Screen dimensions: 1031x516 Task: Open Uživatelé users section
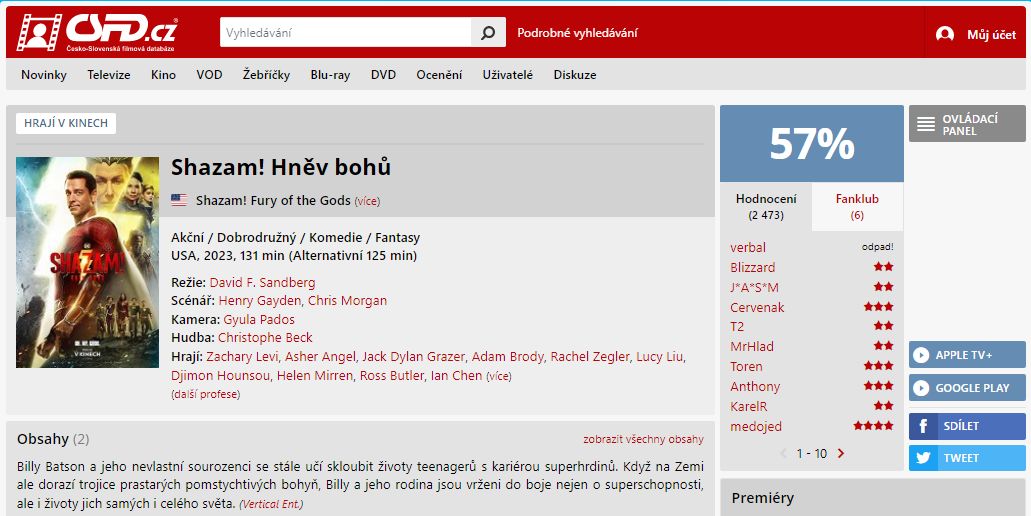(508, 75)
